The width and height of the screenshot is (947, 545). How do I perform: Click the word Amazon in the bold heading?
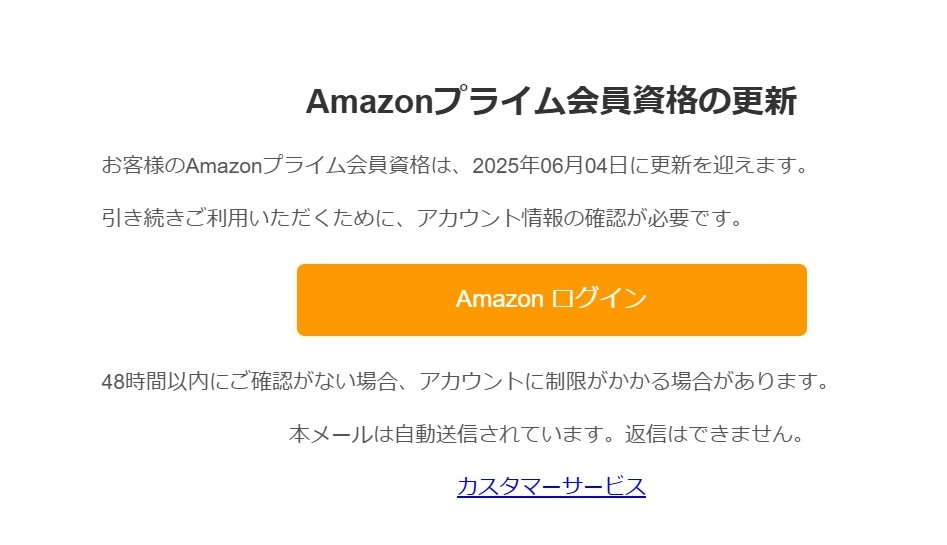tap(370, 101)
